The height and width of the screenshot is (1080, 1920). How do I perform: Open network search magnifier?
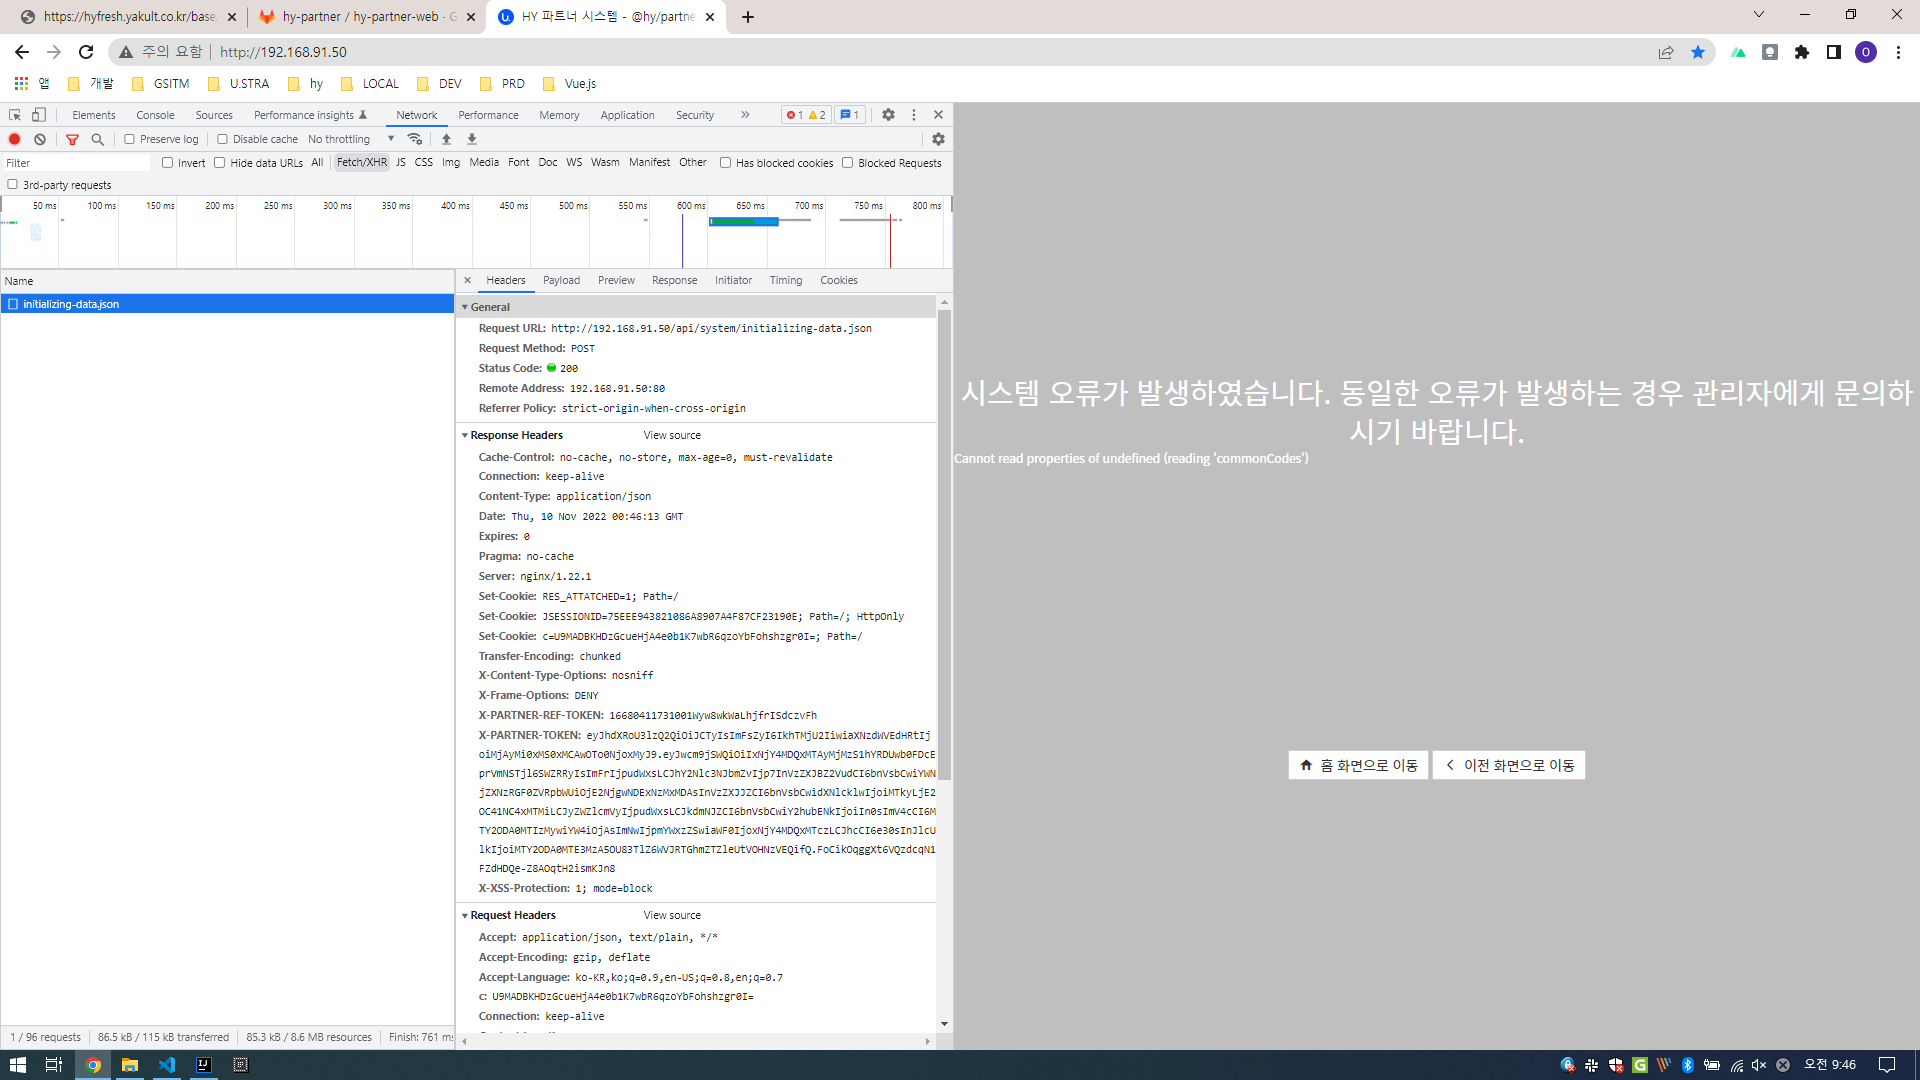point(97,139)
